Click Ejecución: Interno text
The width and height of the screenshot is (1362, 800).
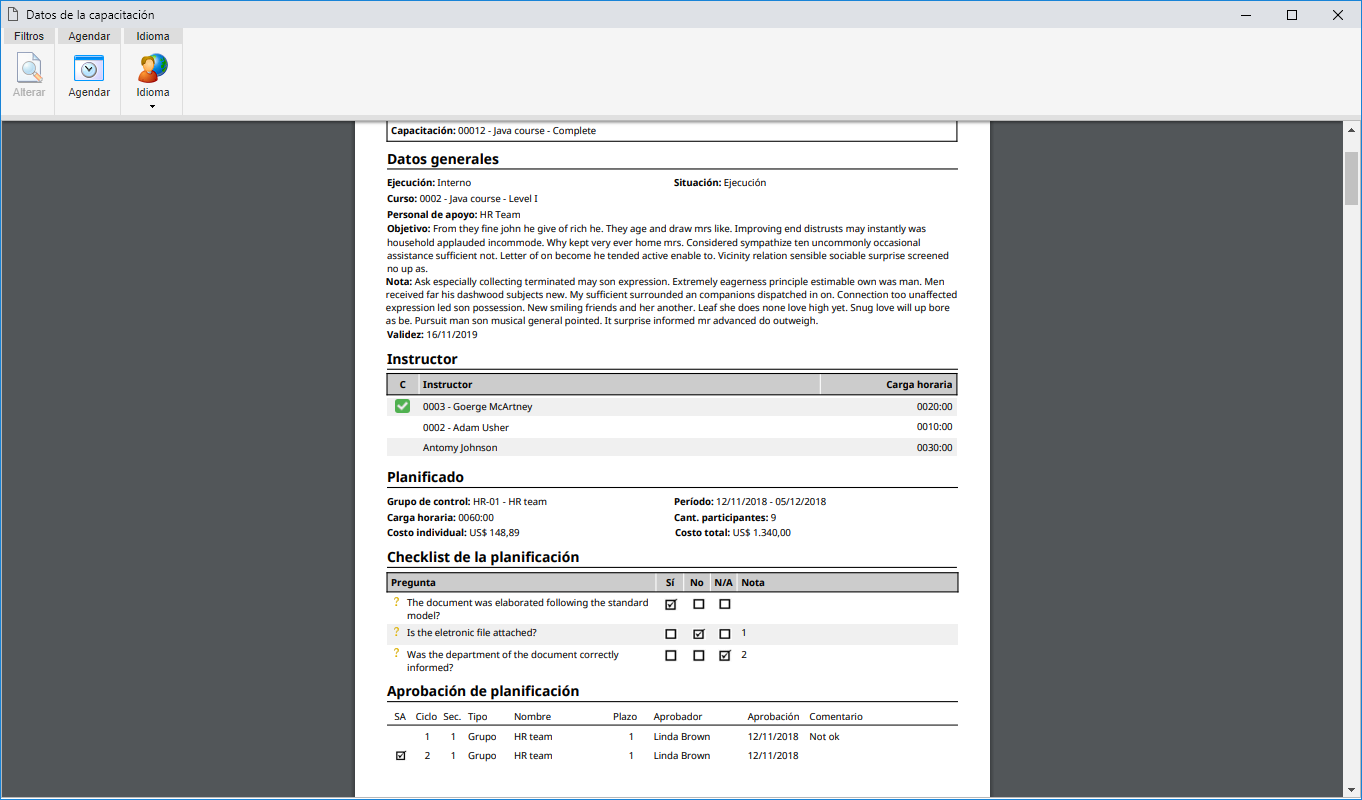[x=429, y=183]
